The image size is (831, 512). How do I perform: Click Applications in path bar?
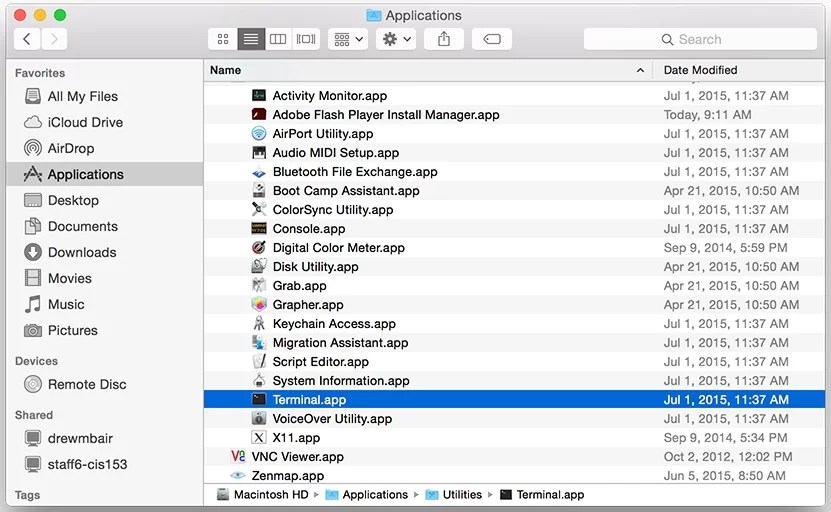click(367, 495)
